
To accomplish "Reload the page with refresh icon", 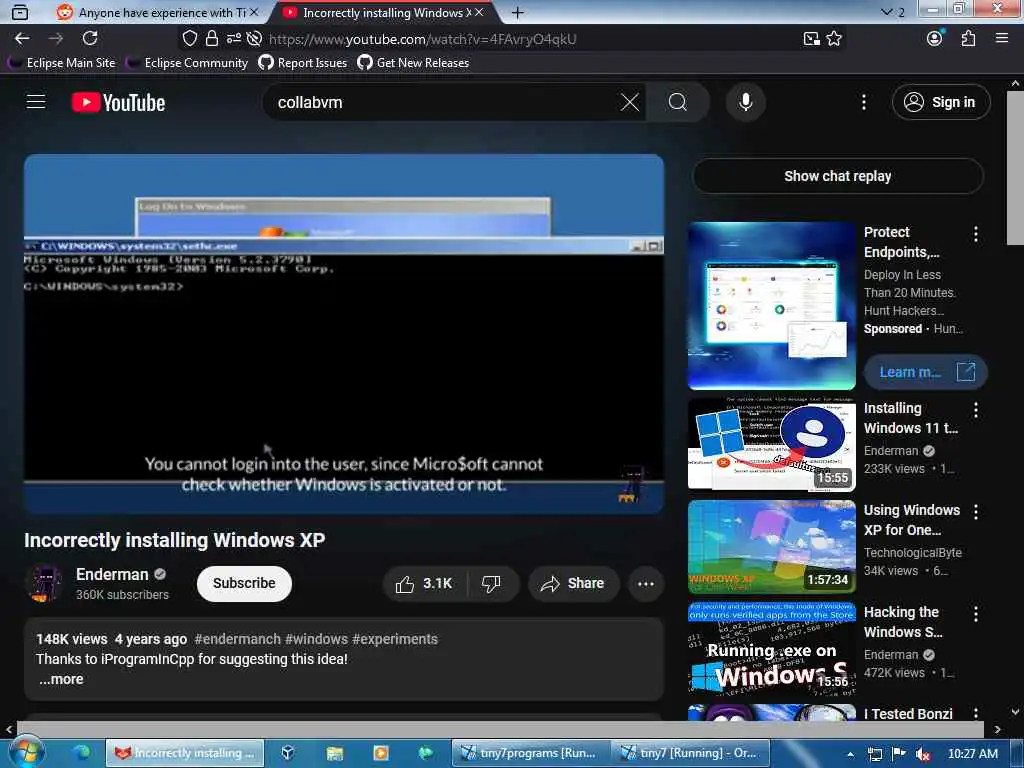I will point(90,39).
